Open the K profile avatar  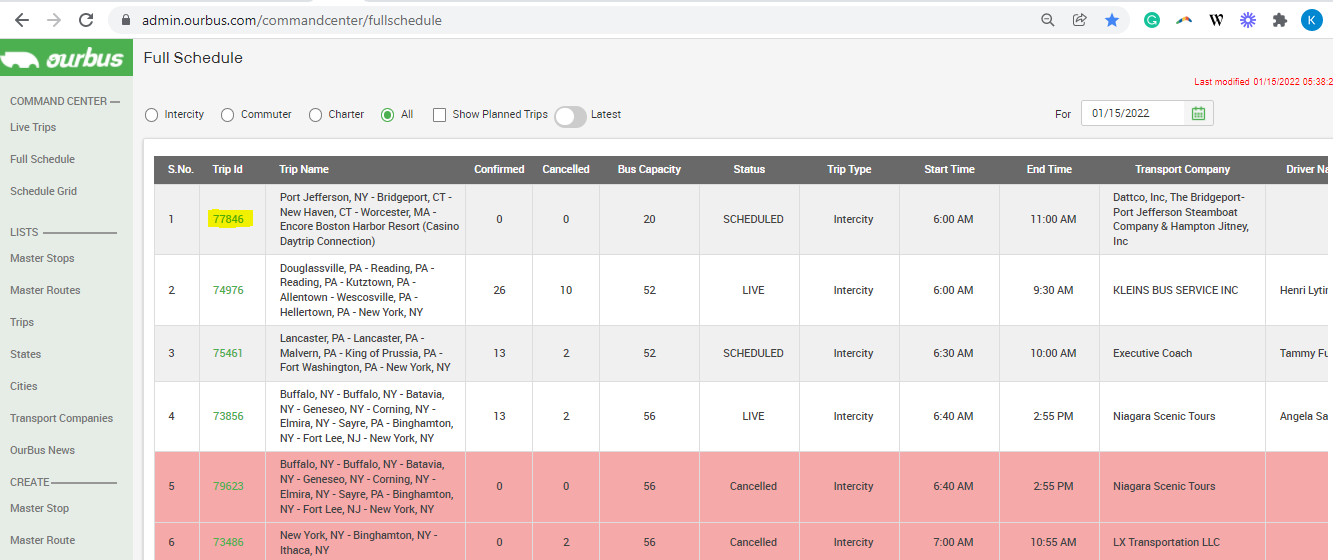(1311, 20)
